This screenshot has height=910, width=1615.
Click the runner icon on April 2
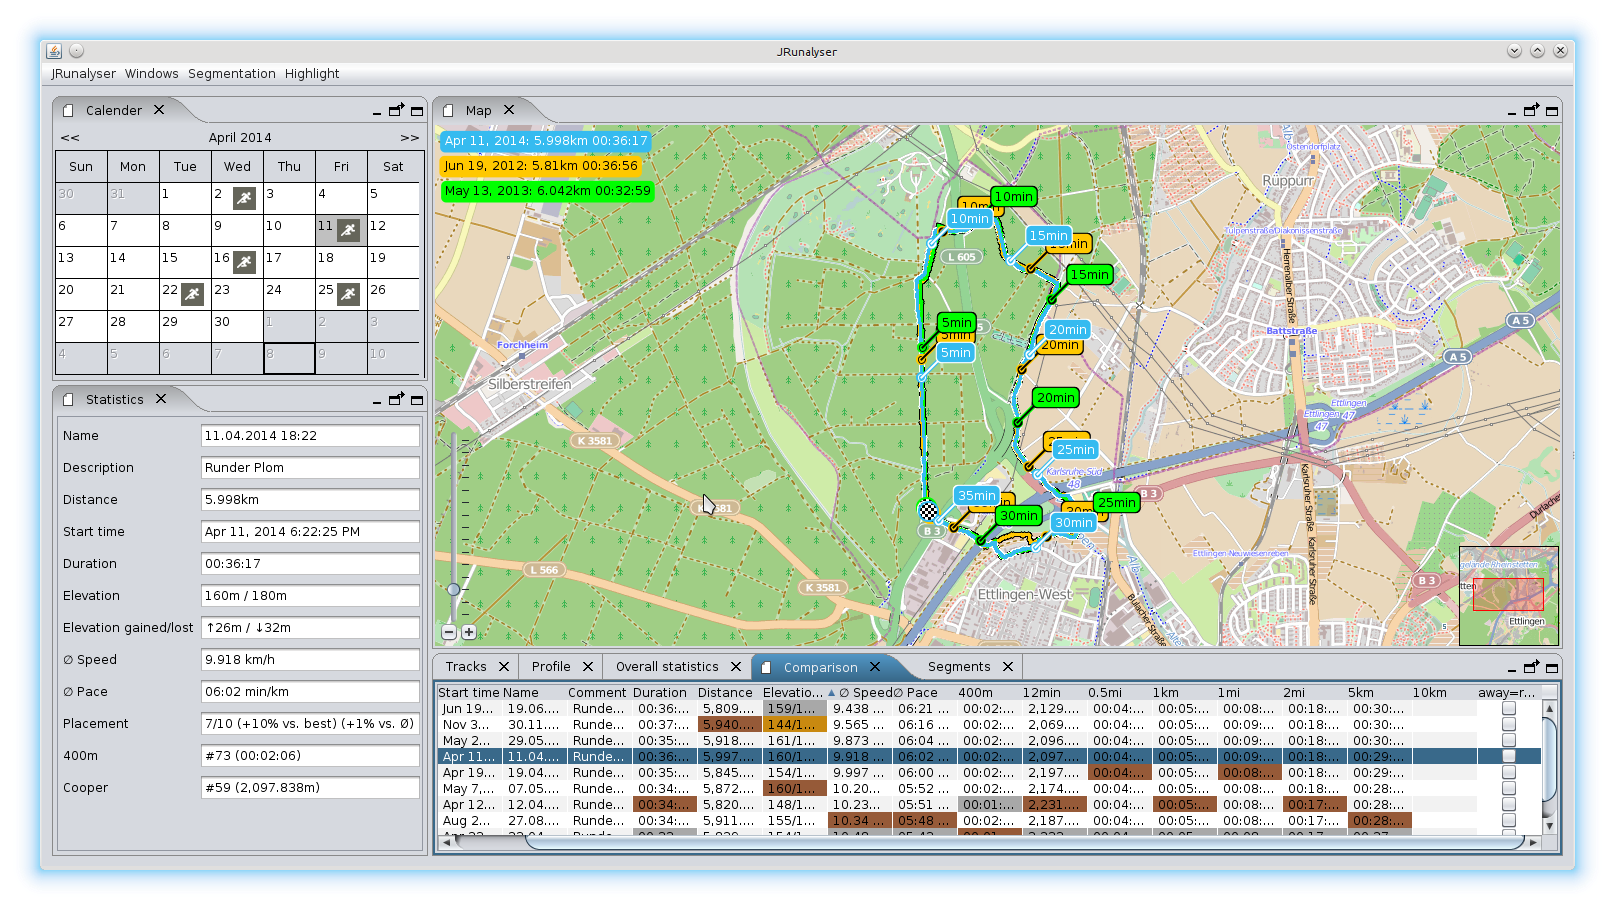tap(243, 198)
